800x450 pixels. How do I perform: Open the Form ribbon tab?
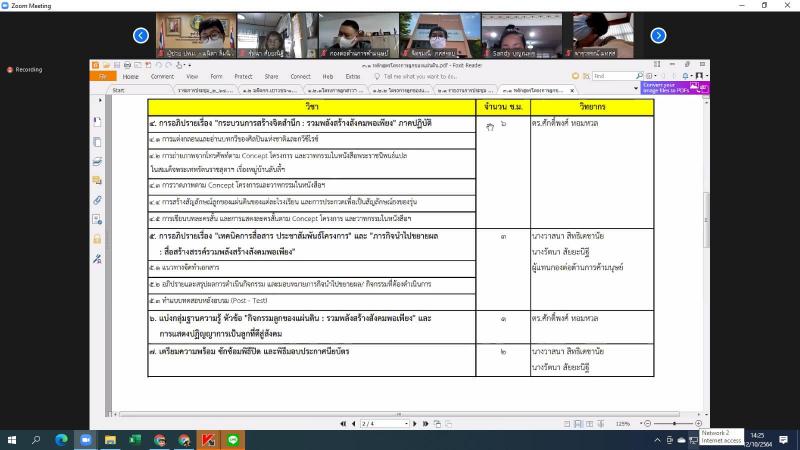click(x=216, y=77)
